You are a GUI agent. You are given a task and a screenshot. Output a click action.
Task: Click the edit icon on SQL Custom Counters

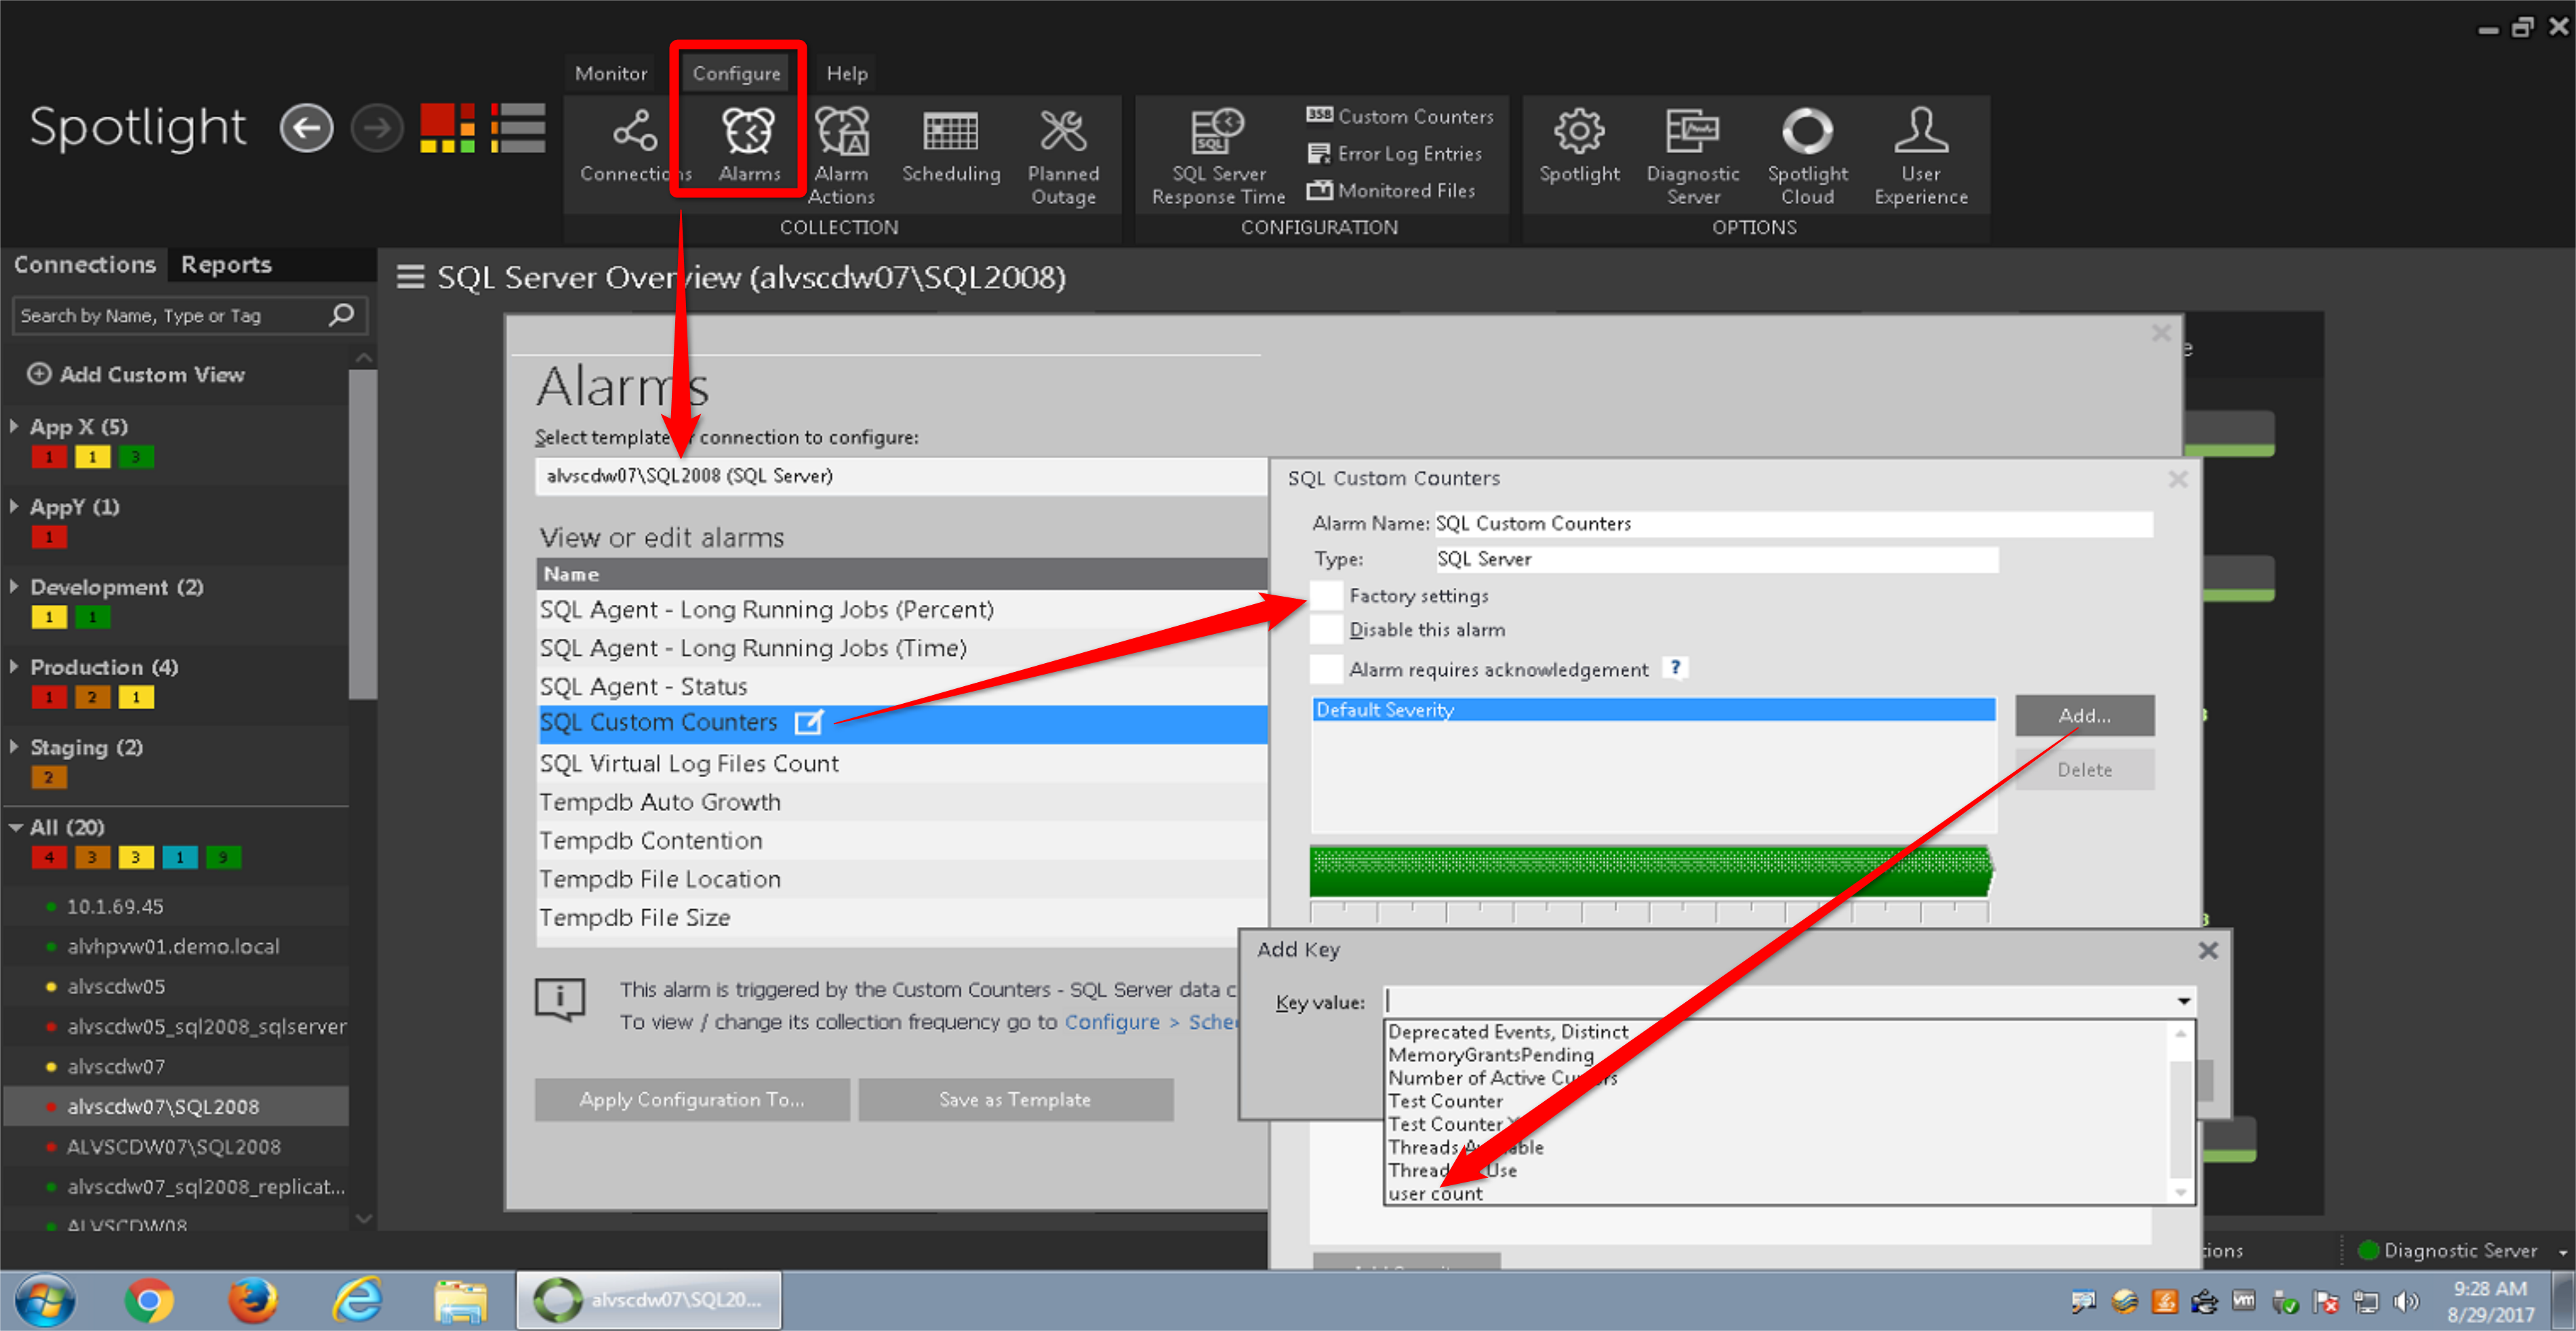coord(808,722)
